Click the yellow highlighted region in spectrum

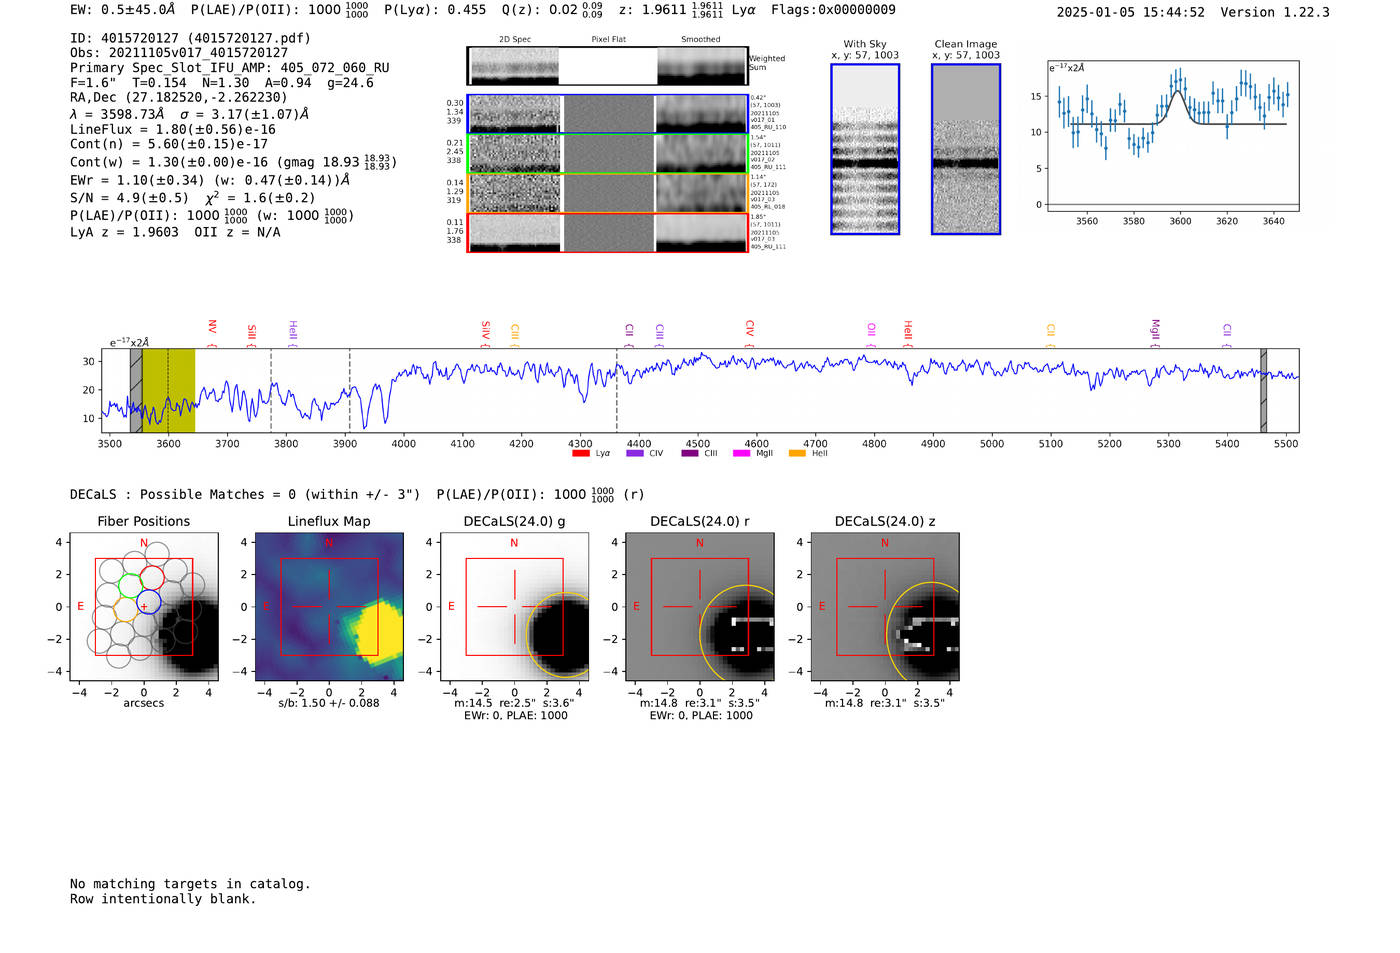pos(168,391)
